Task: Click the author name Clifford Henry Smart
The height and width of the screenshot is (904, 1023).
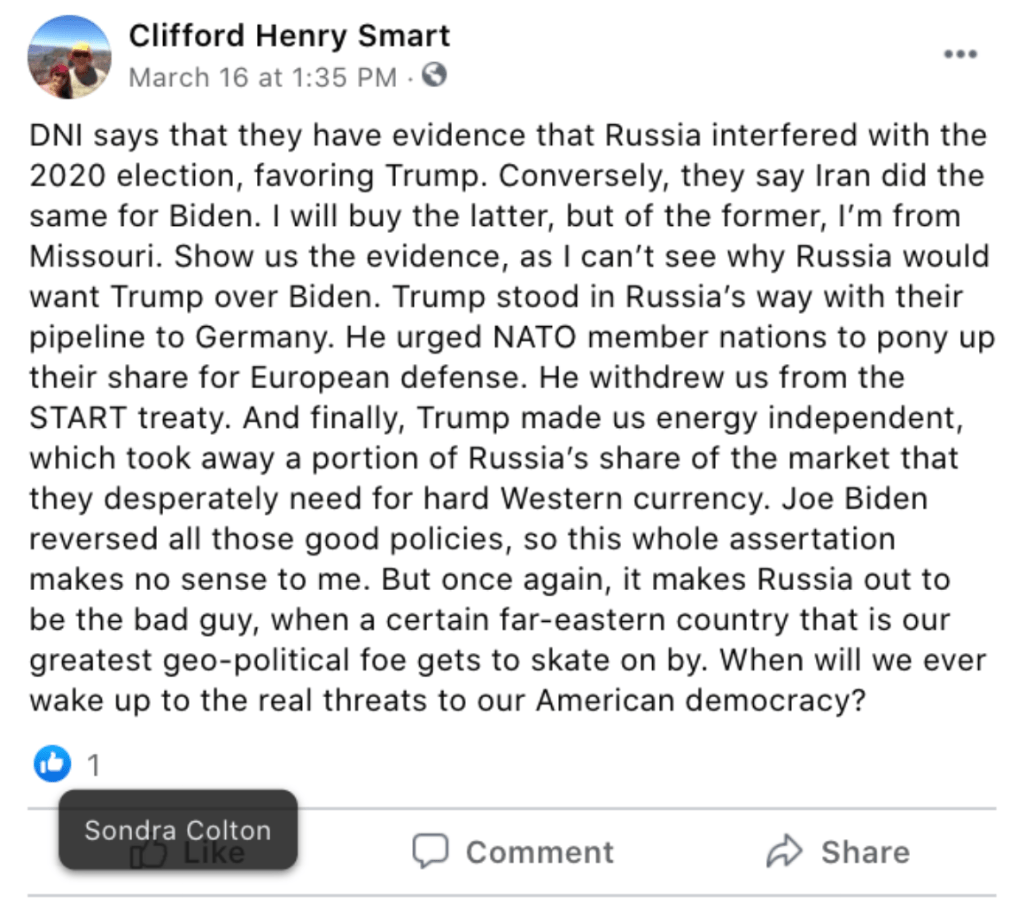Action: click(289, 36)
